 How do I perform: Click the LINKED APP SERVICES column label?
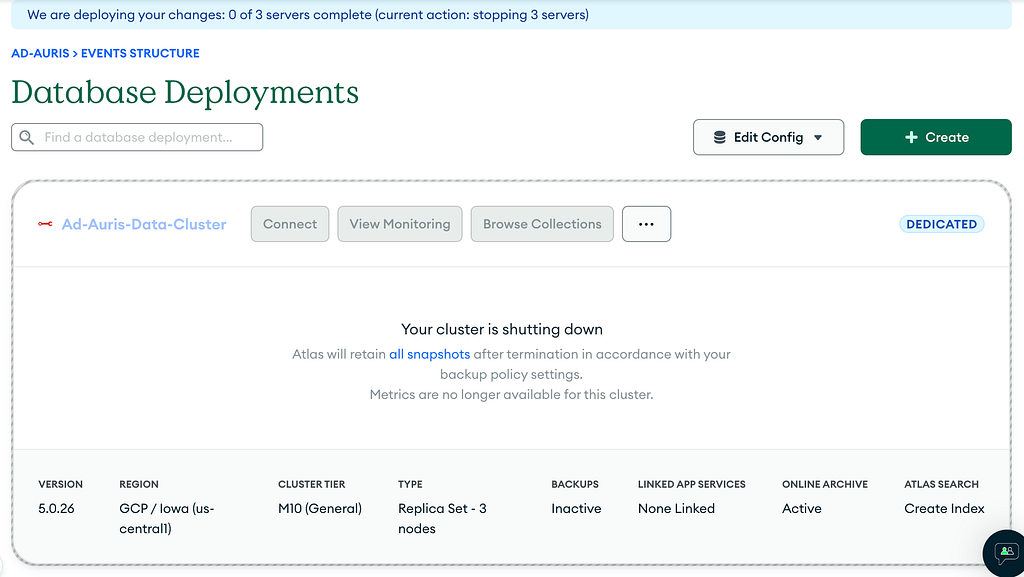click(x=692, y=484)
